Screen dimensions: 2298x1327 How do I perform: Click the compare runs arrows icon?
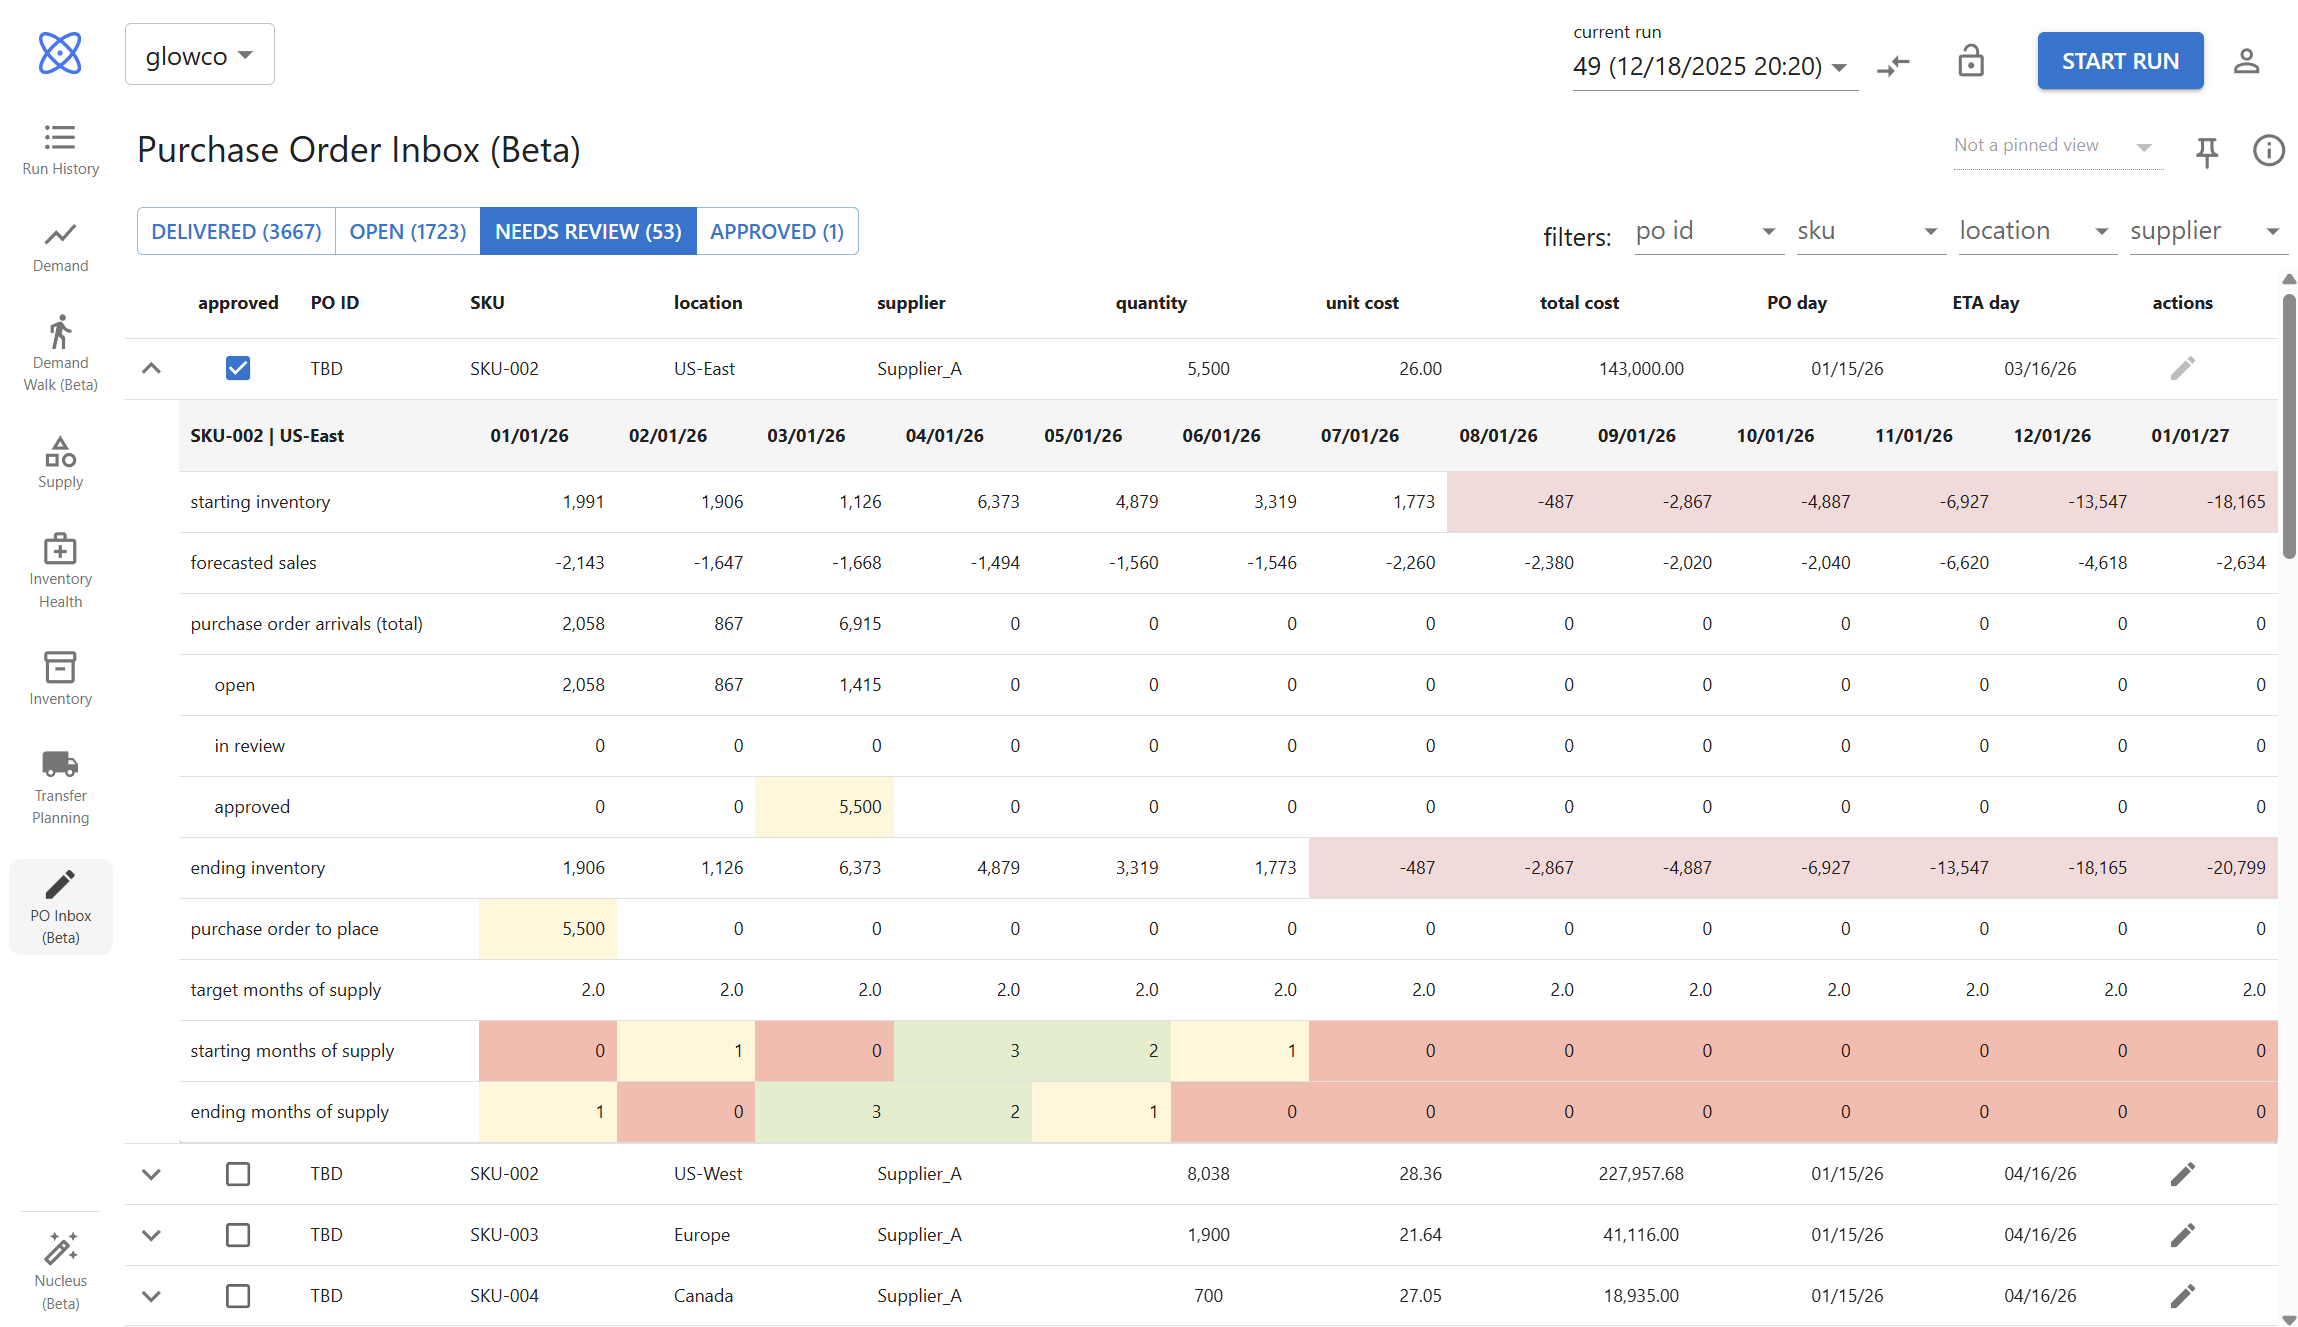coord(1893,65)
